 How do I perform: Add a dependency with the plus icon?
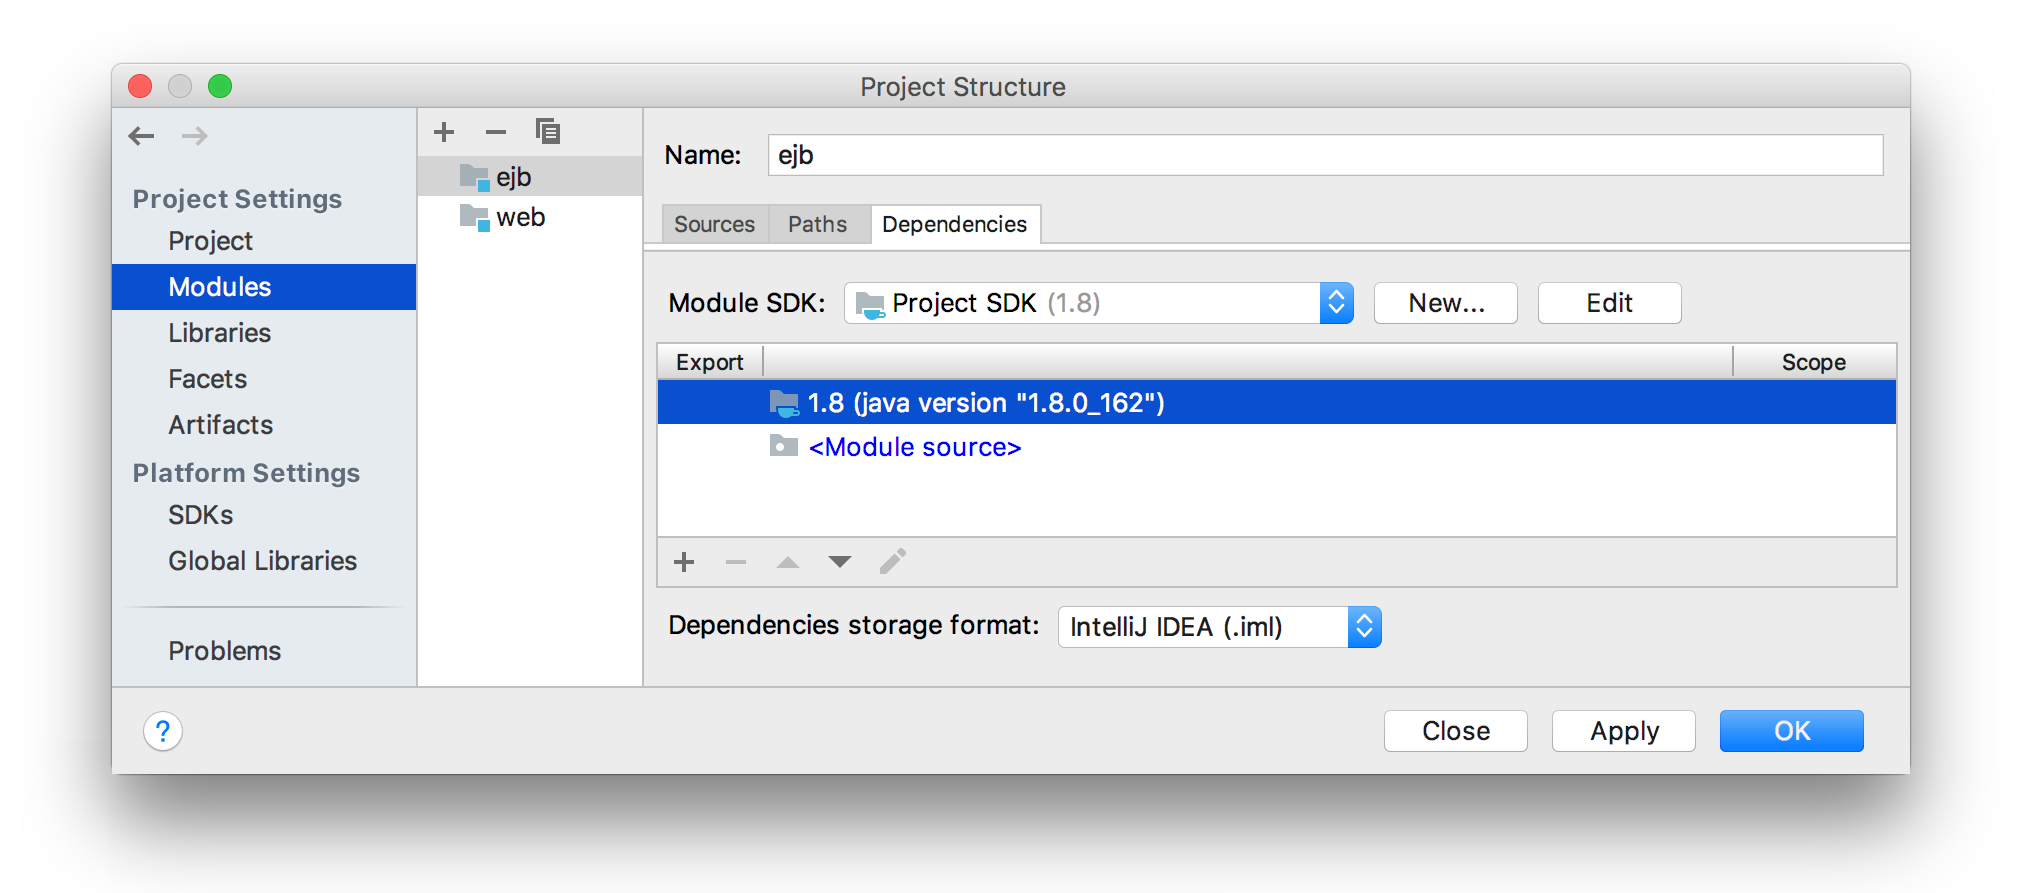coord(684,562)
